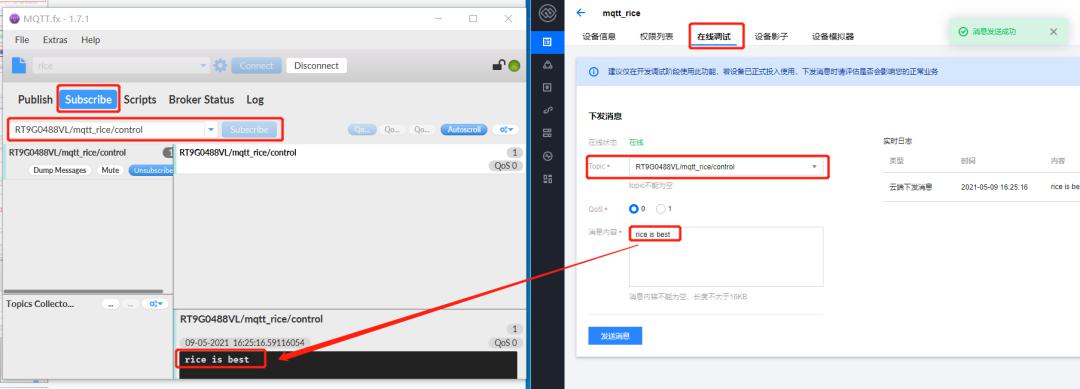Open the third sidebar square icon
Screen dimensions: 1080x389
pos(548,87)
